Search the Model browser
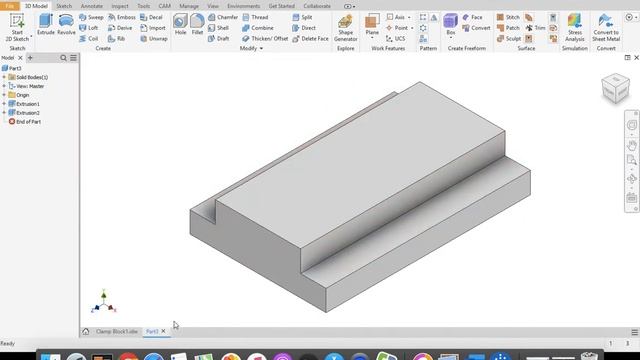640x360 pixels. 63,58
